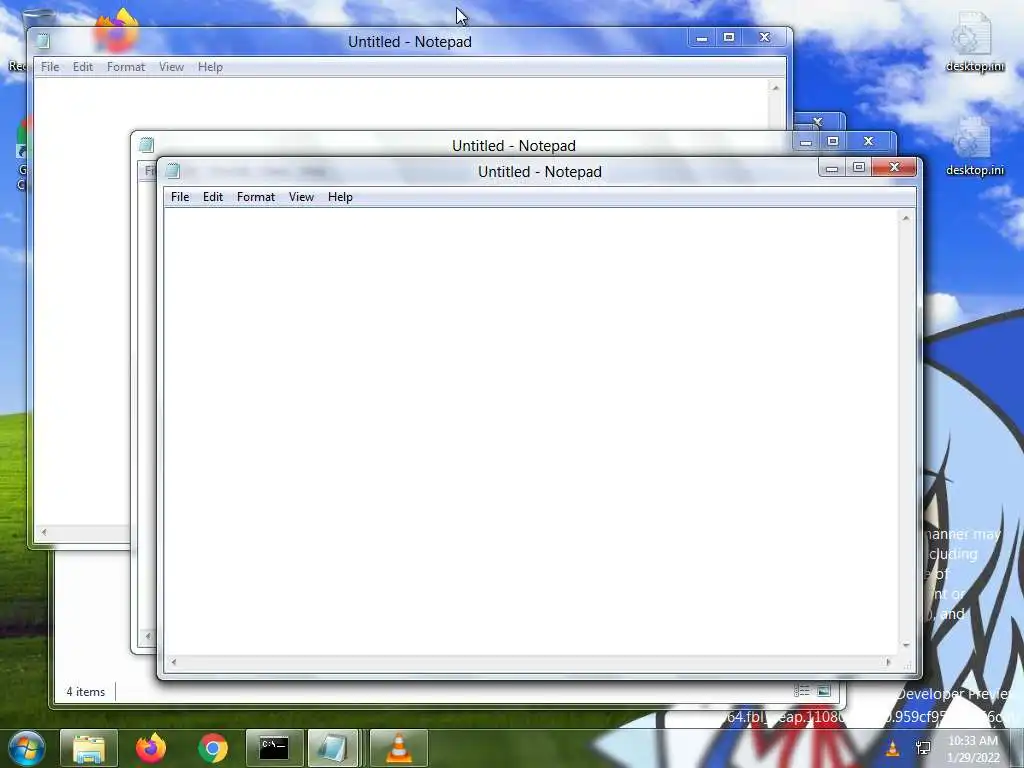Maximize the middle Notepad window
The width and height of the screenshot is (1024, 768).
[833, 141]
